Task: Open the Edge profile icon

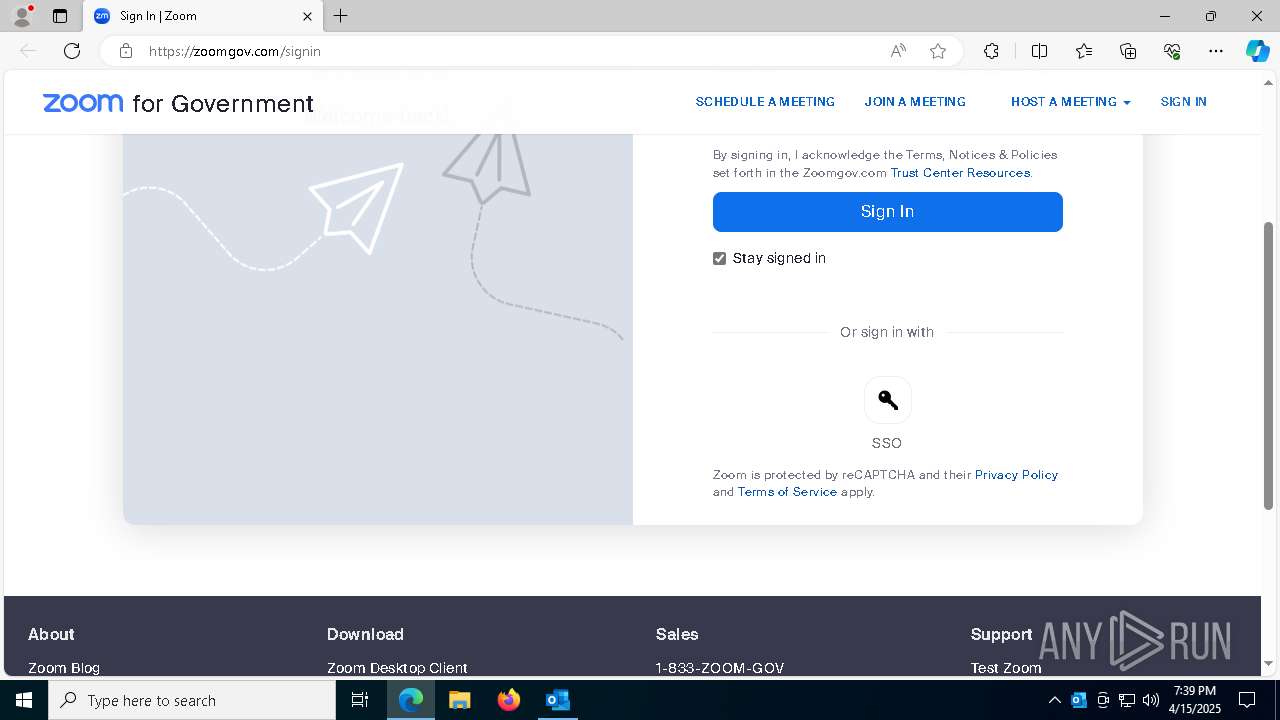Action: (22, 16)
